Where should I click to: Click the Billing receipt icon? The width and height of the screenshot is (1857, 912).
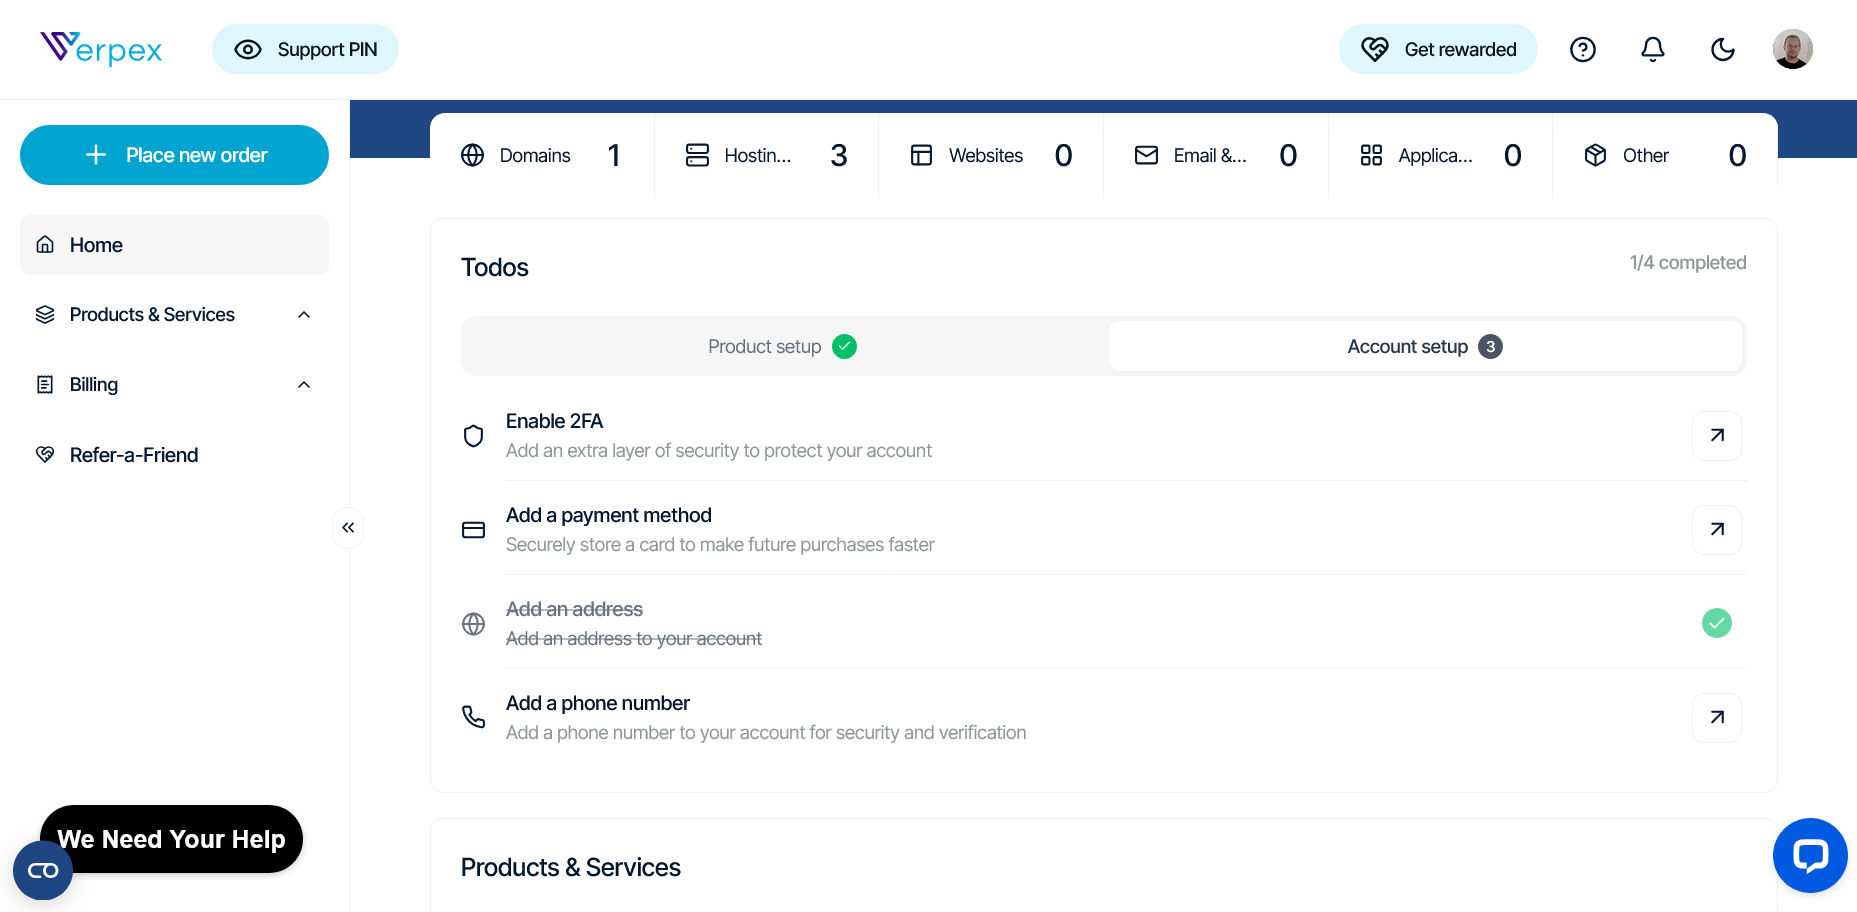45,385
